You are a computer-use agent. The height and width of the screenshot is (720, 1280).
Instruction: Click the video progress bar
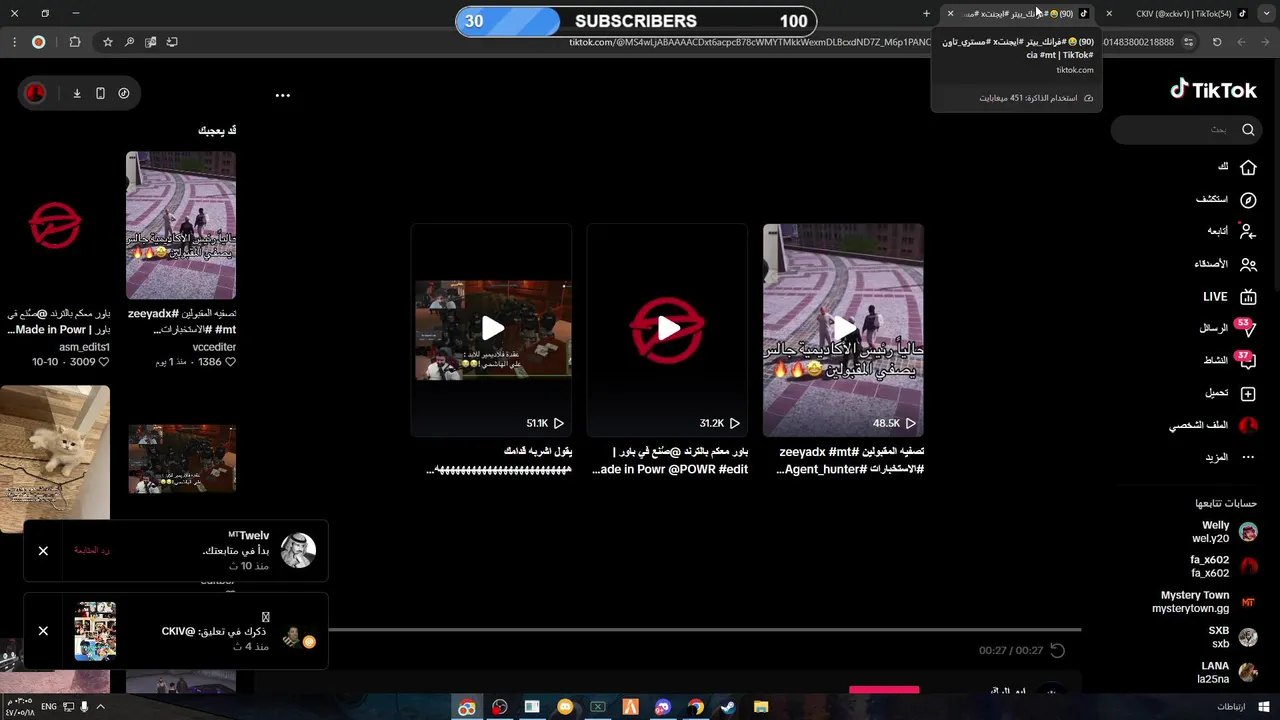point(705,630)
